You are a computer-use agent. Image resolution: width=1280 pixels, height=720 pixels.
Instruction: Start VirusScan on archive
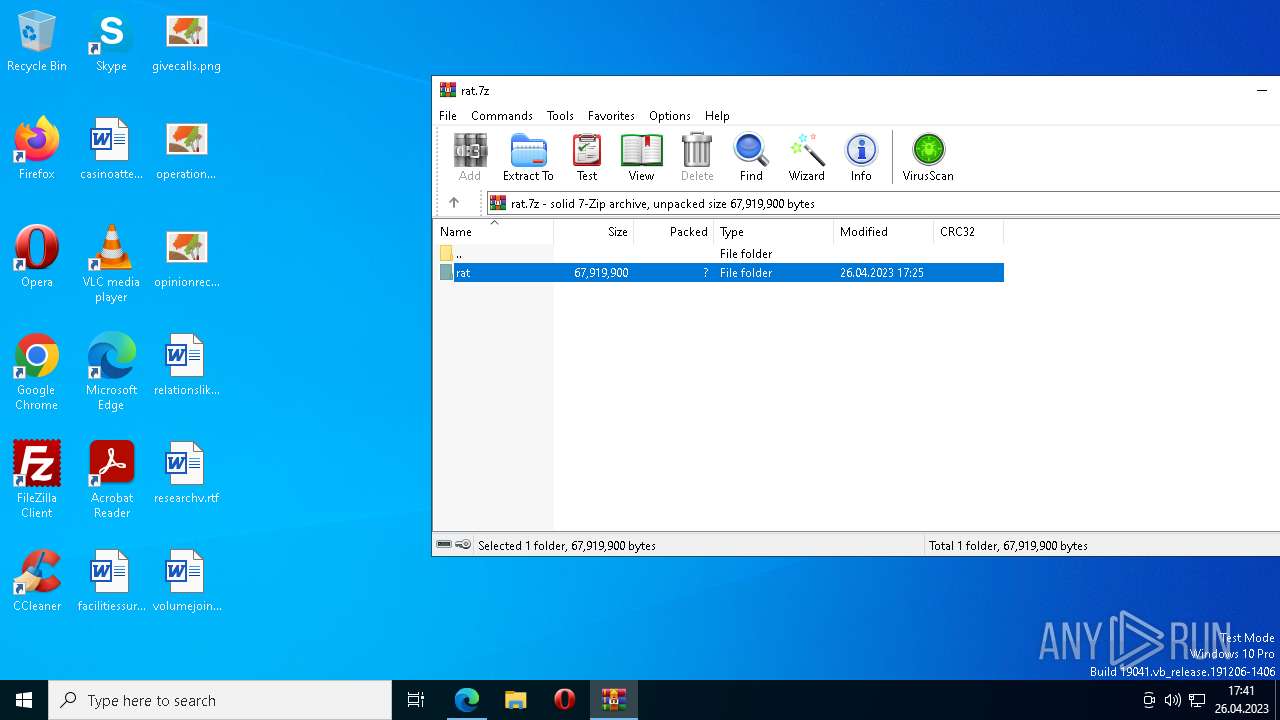pos(928,158)
